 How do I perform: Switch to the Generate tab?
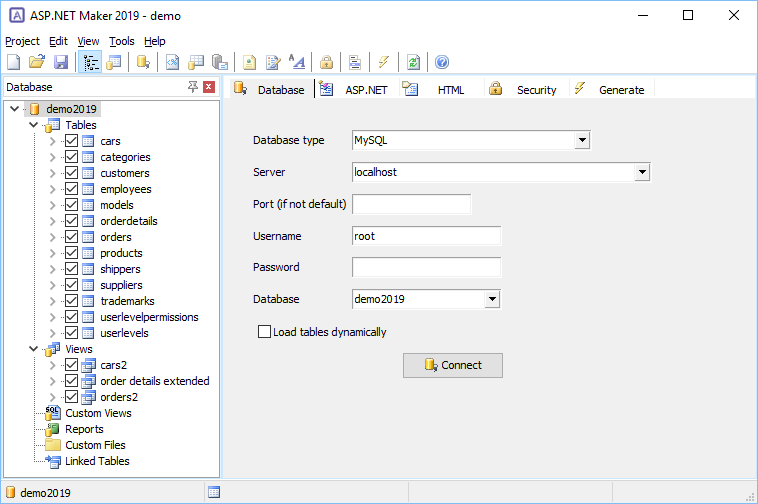pos(611,89)
